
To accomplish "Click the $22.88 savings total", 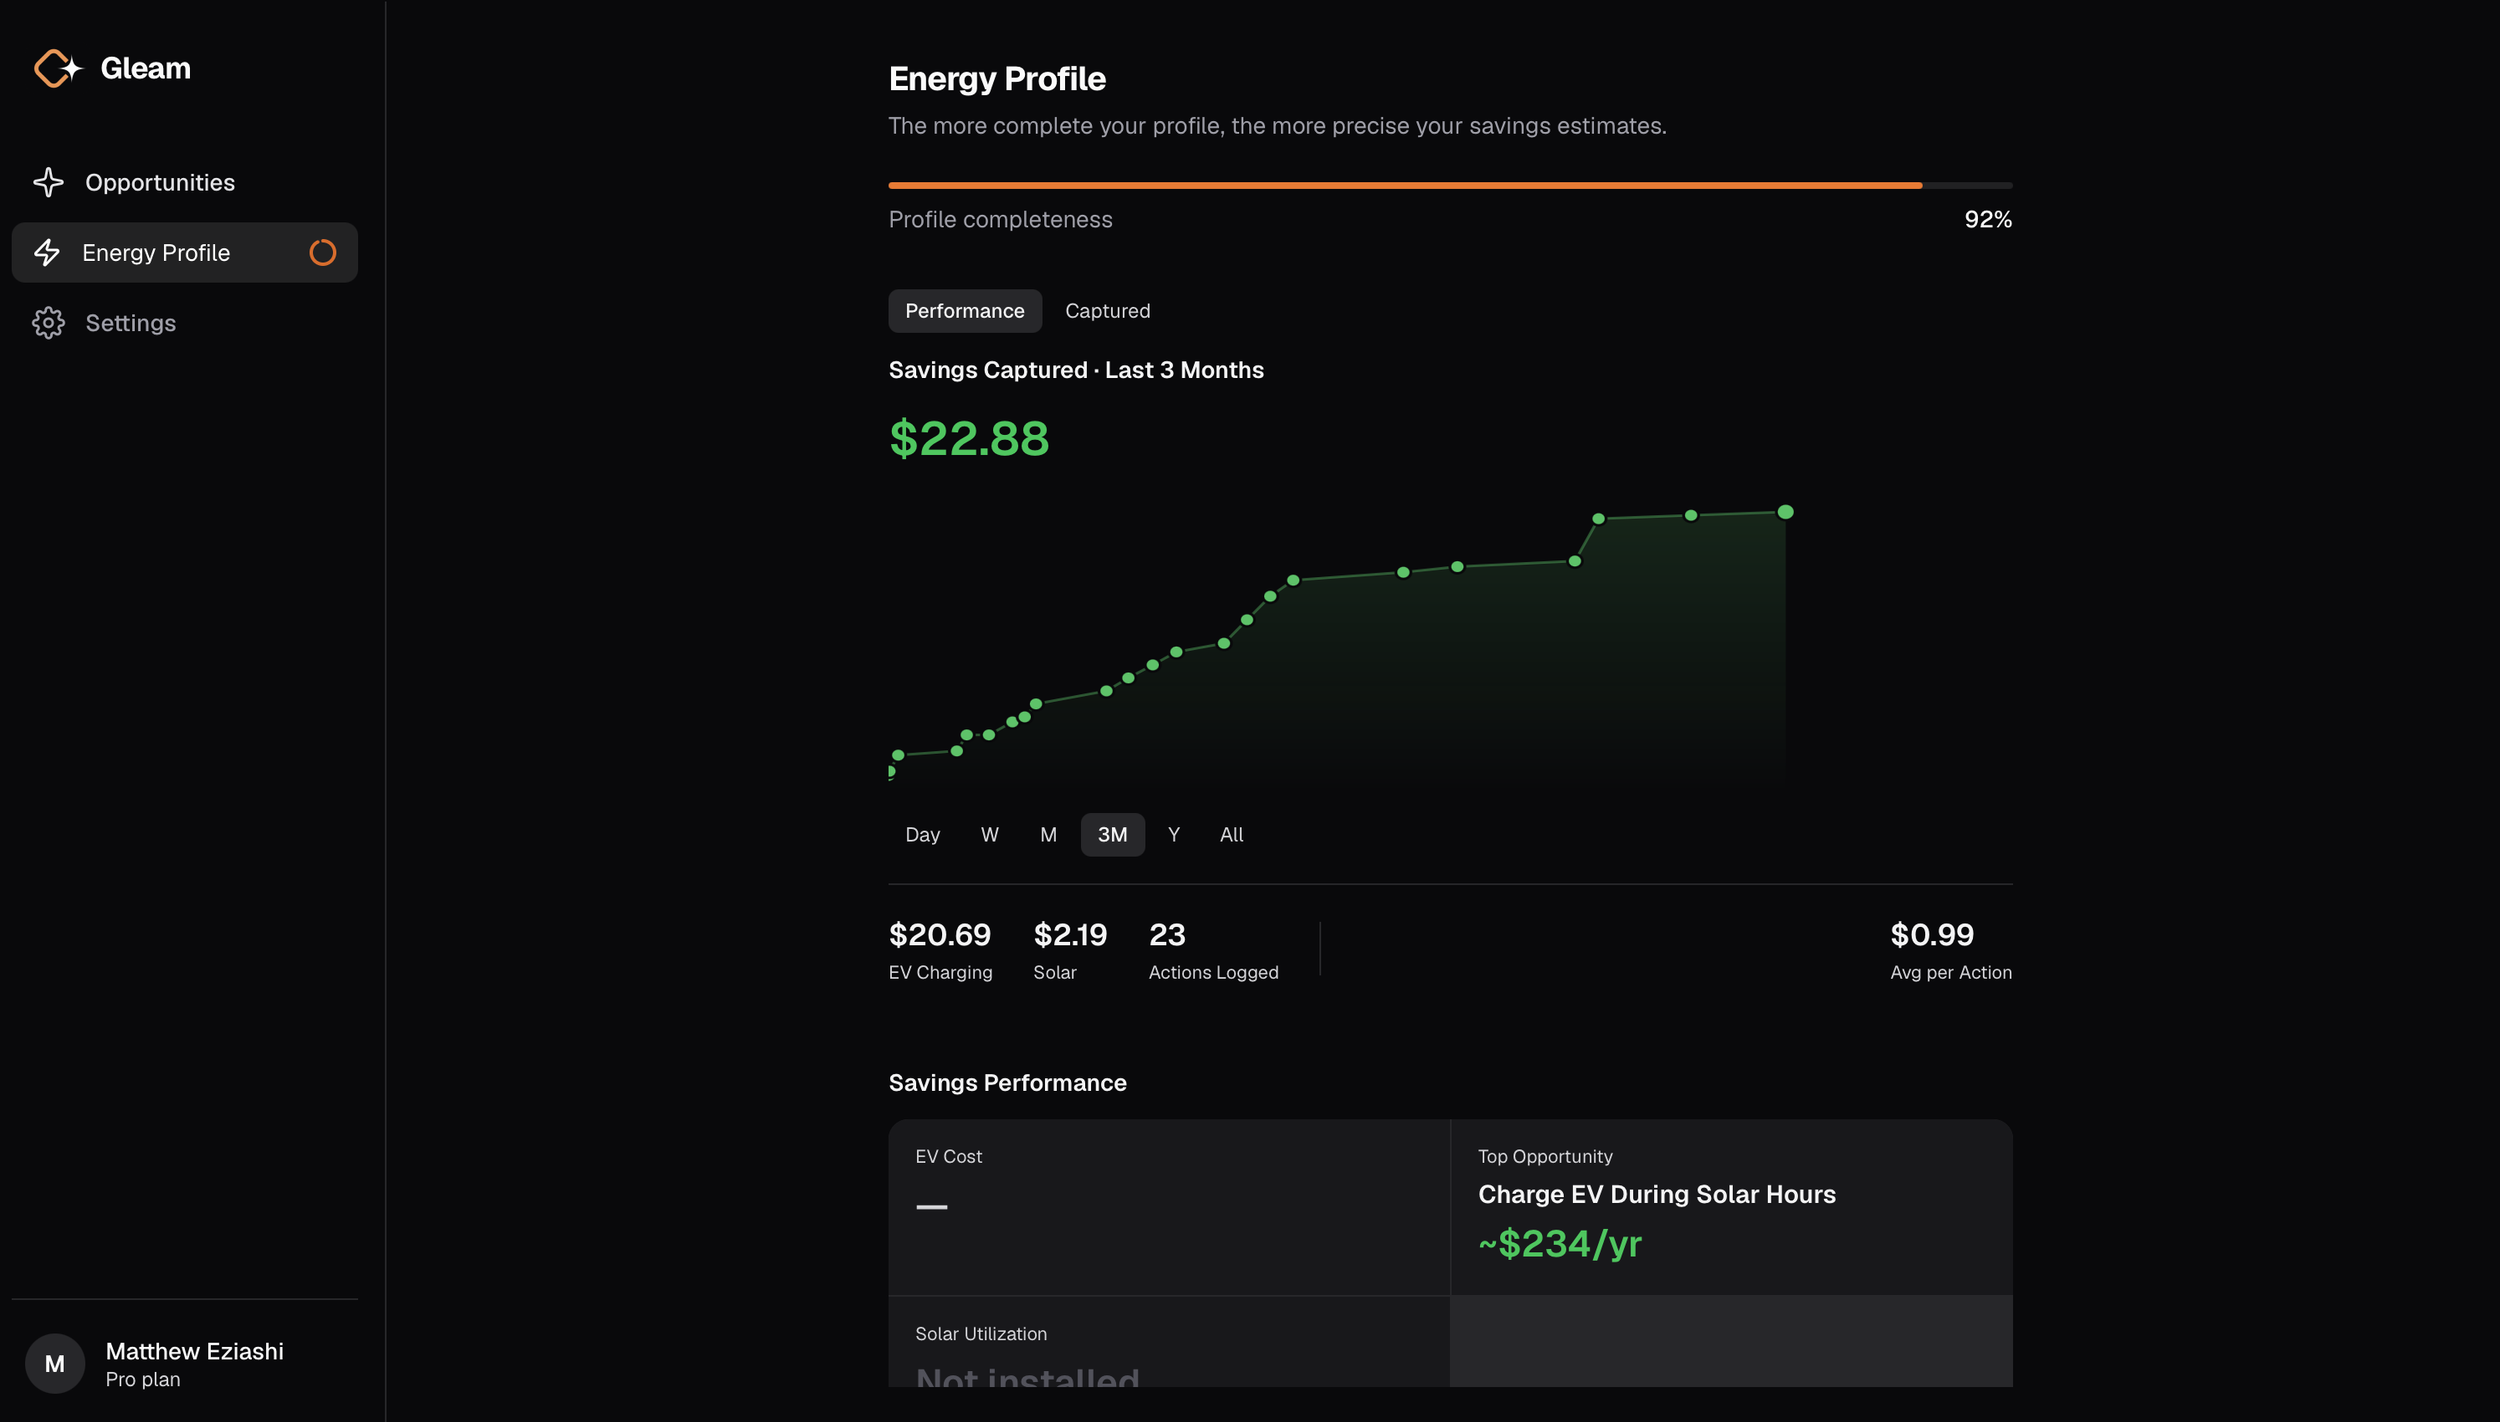I will (969, 438).
